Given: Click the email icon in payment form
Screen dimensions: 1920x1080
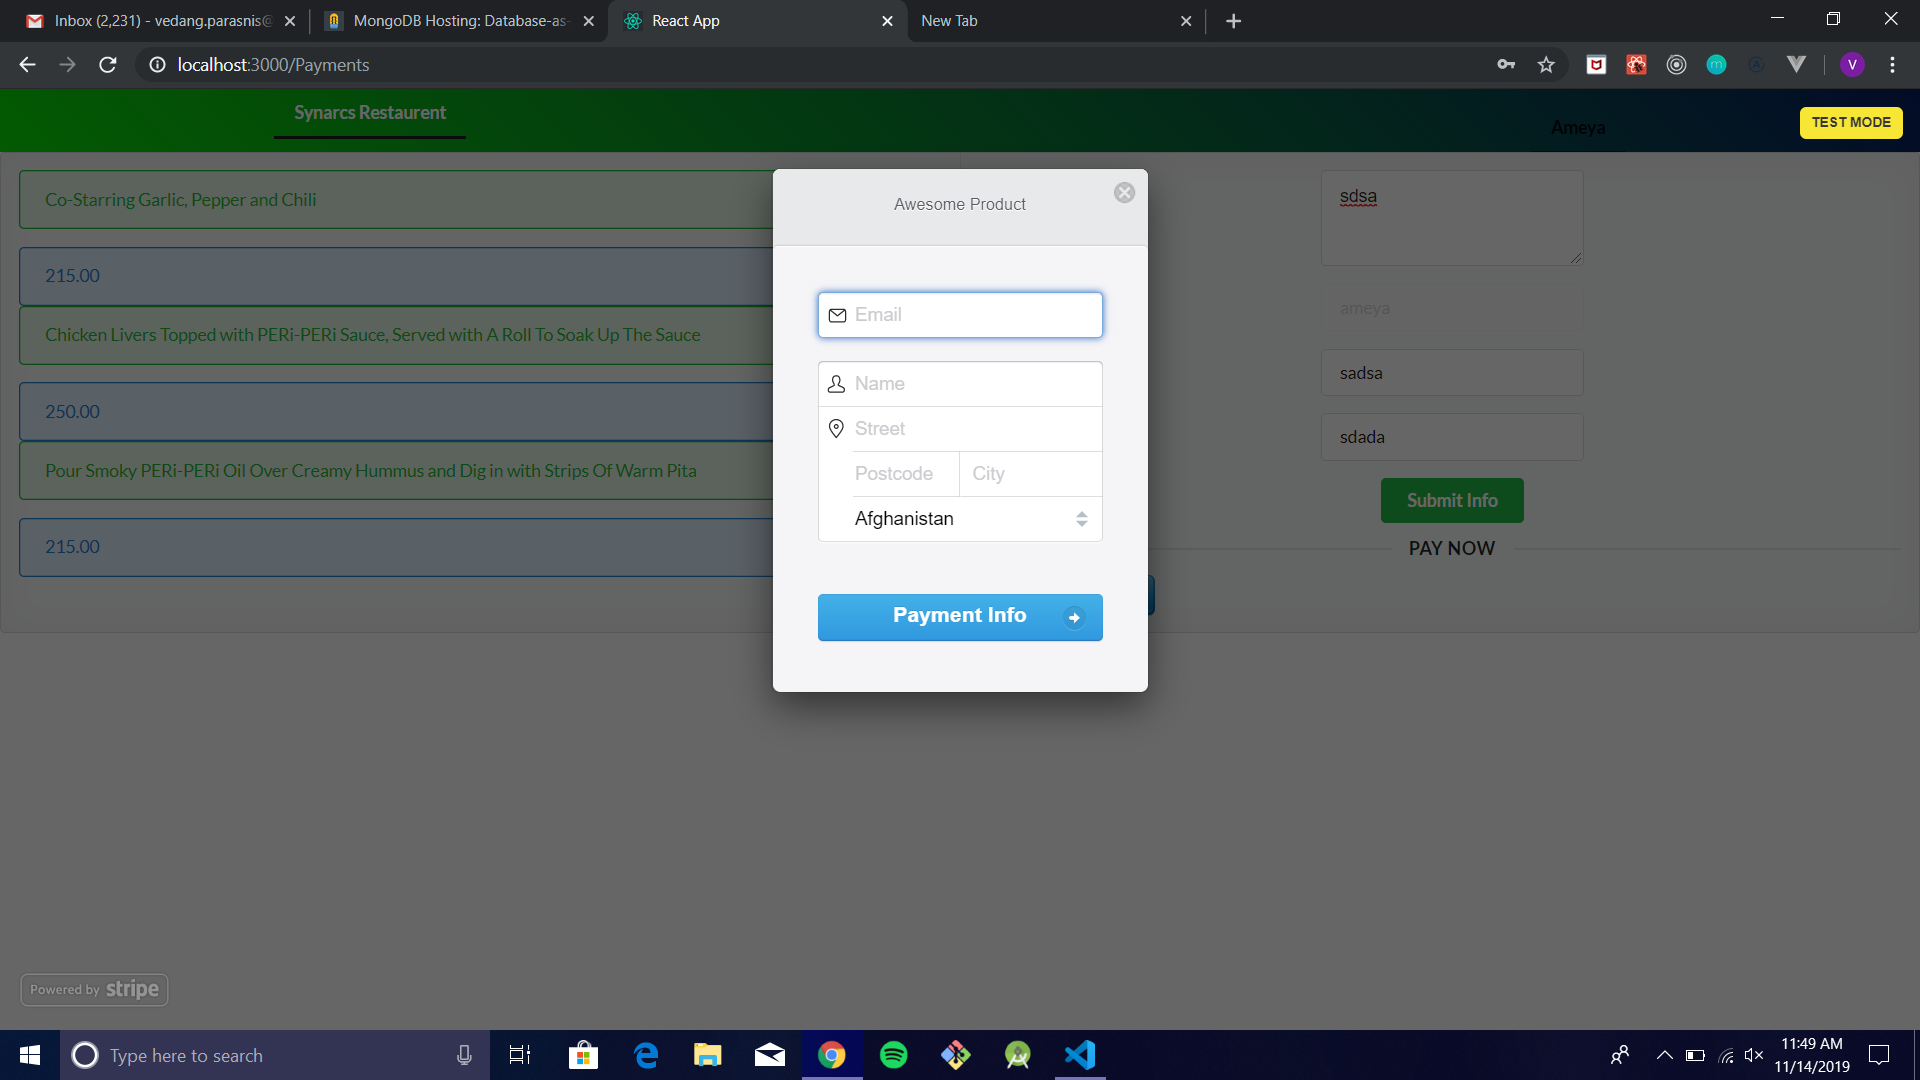Looking at the screenshot, I should pos(837,314).
